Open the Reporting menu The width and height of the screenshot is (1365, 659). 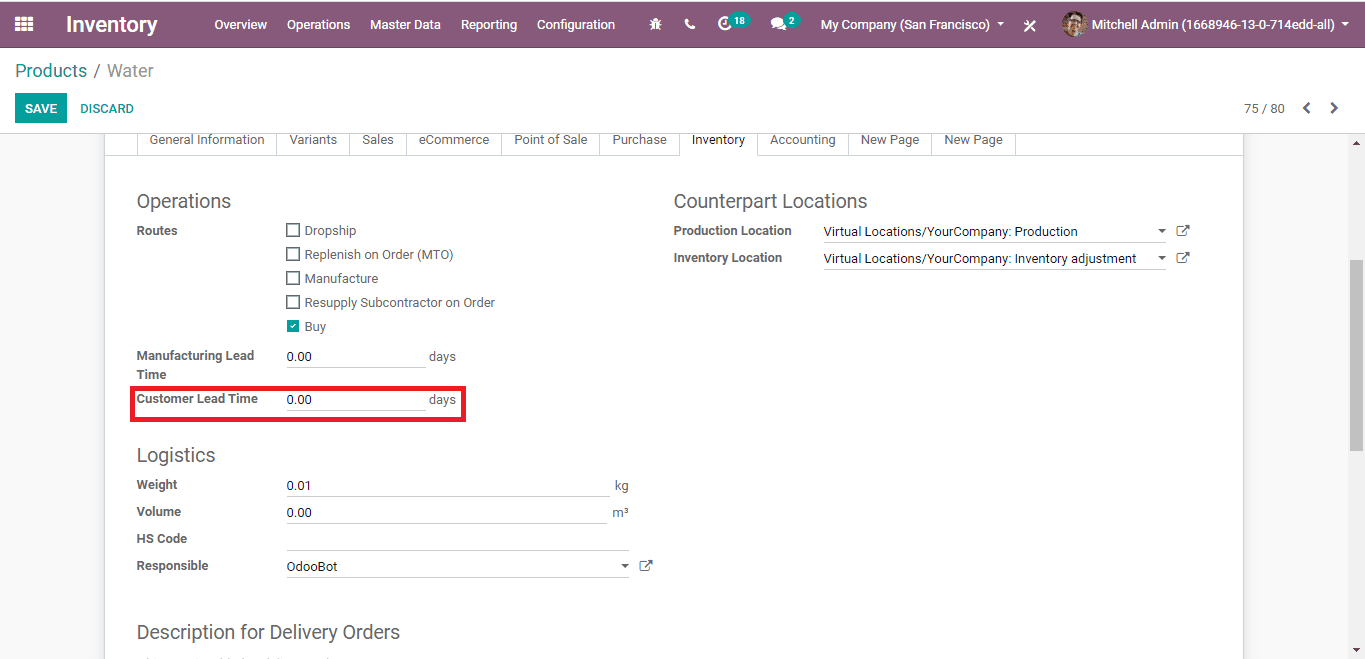489,24
